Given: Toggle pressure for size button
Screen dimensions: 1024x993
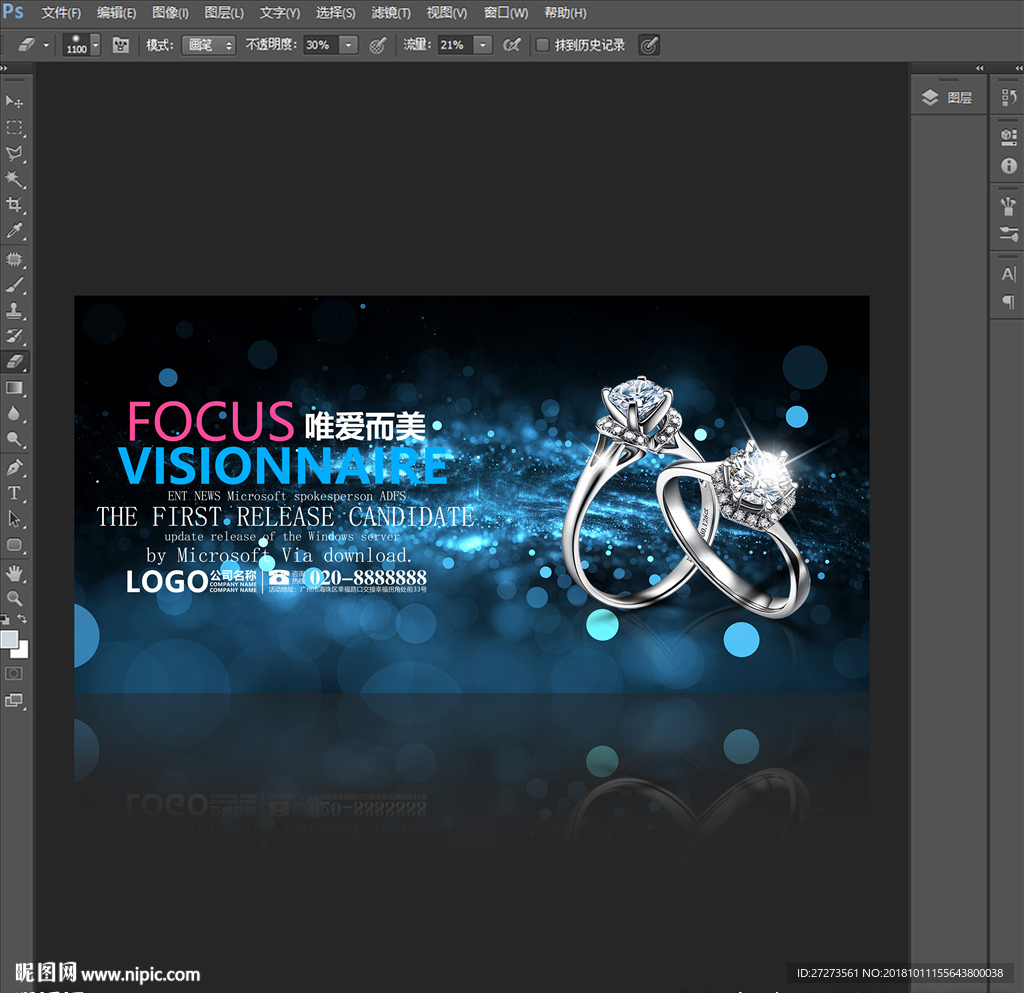Looking at the screenshot, I should [x=648, y=45].
